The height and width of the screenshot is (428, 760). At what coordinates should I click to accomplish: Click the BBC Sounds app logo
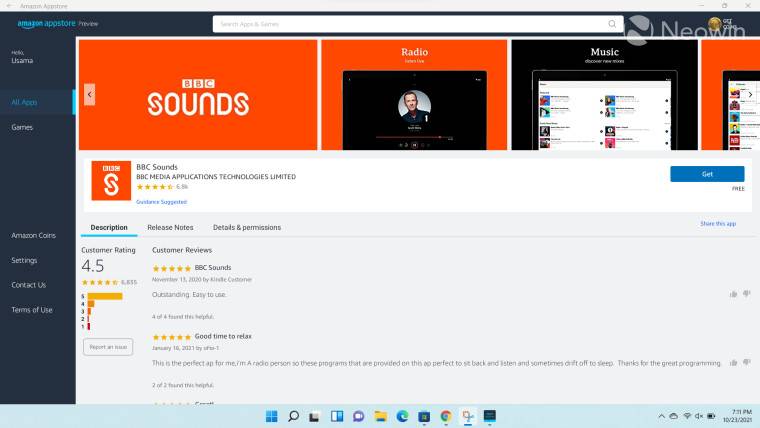(x=111, y=181)
